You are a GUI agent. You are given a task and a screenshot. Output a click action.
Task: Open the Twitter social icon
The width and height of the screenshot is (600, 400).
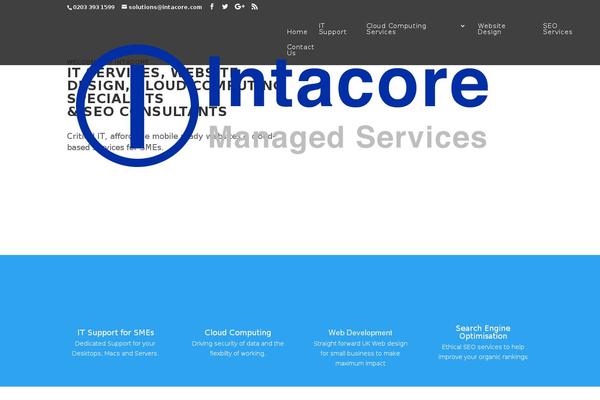(x=225, y=7)
